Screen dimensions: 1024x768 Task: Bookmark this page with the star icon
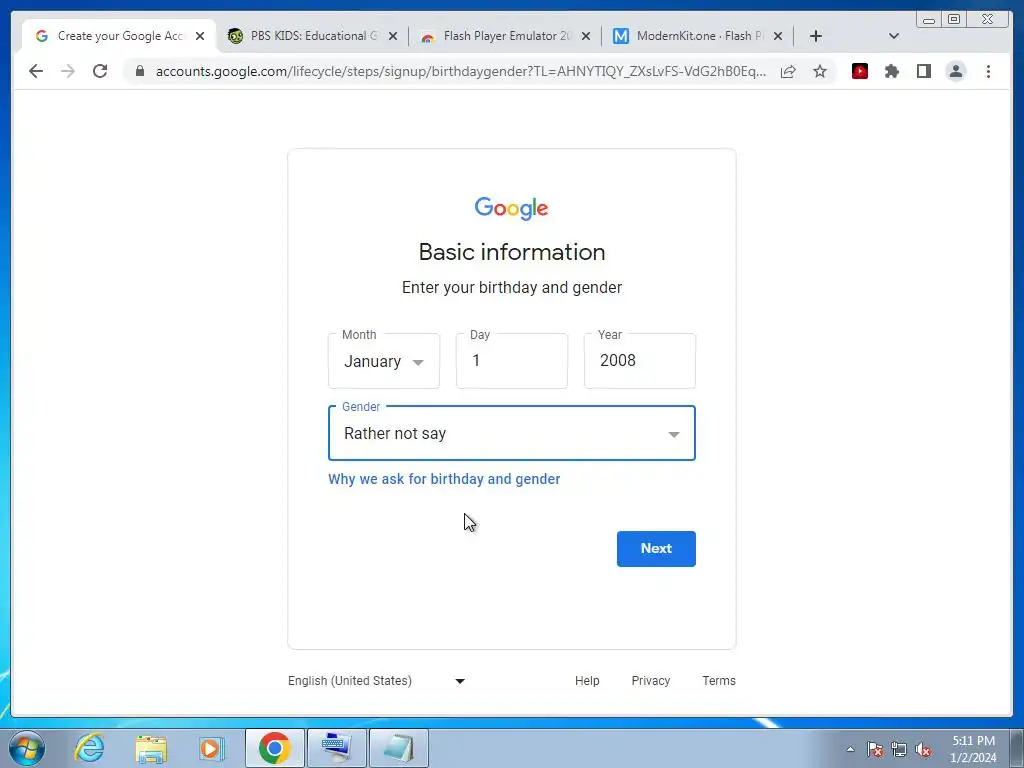pos(820,71)
